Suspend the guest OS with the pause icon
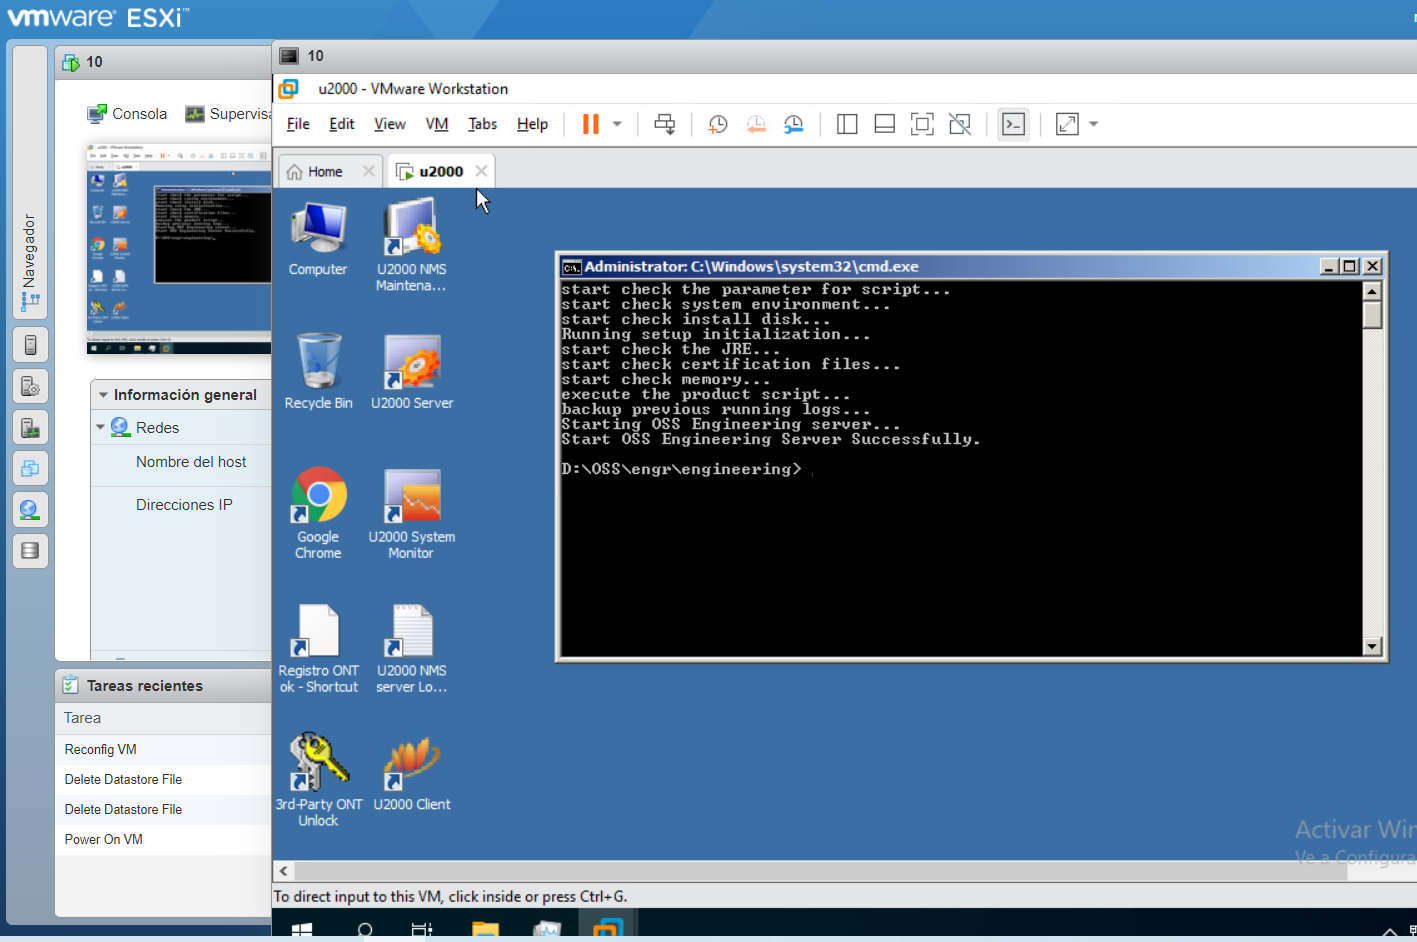Screen dimensions: 1417x942 (589, 123)
